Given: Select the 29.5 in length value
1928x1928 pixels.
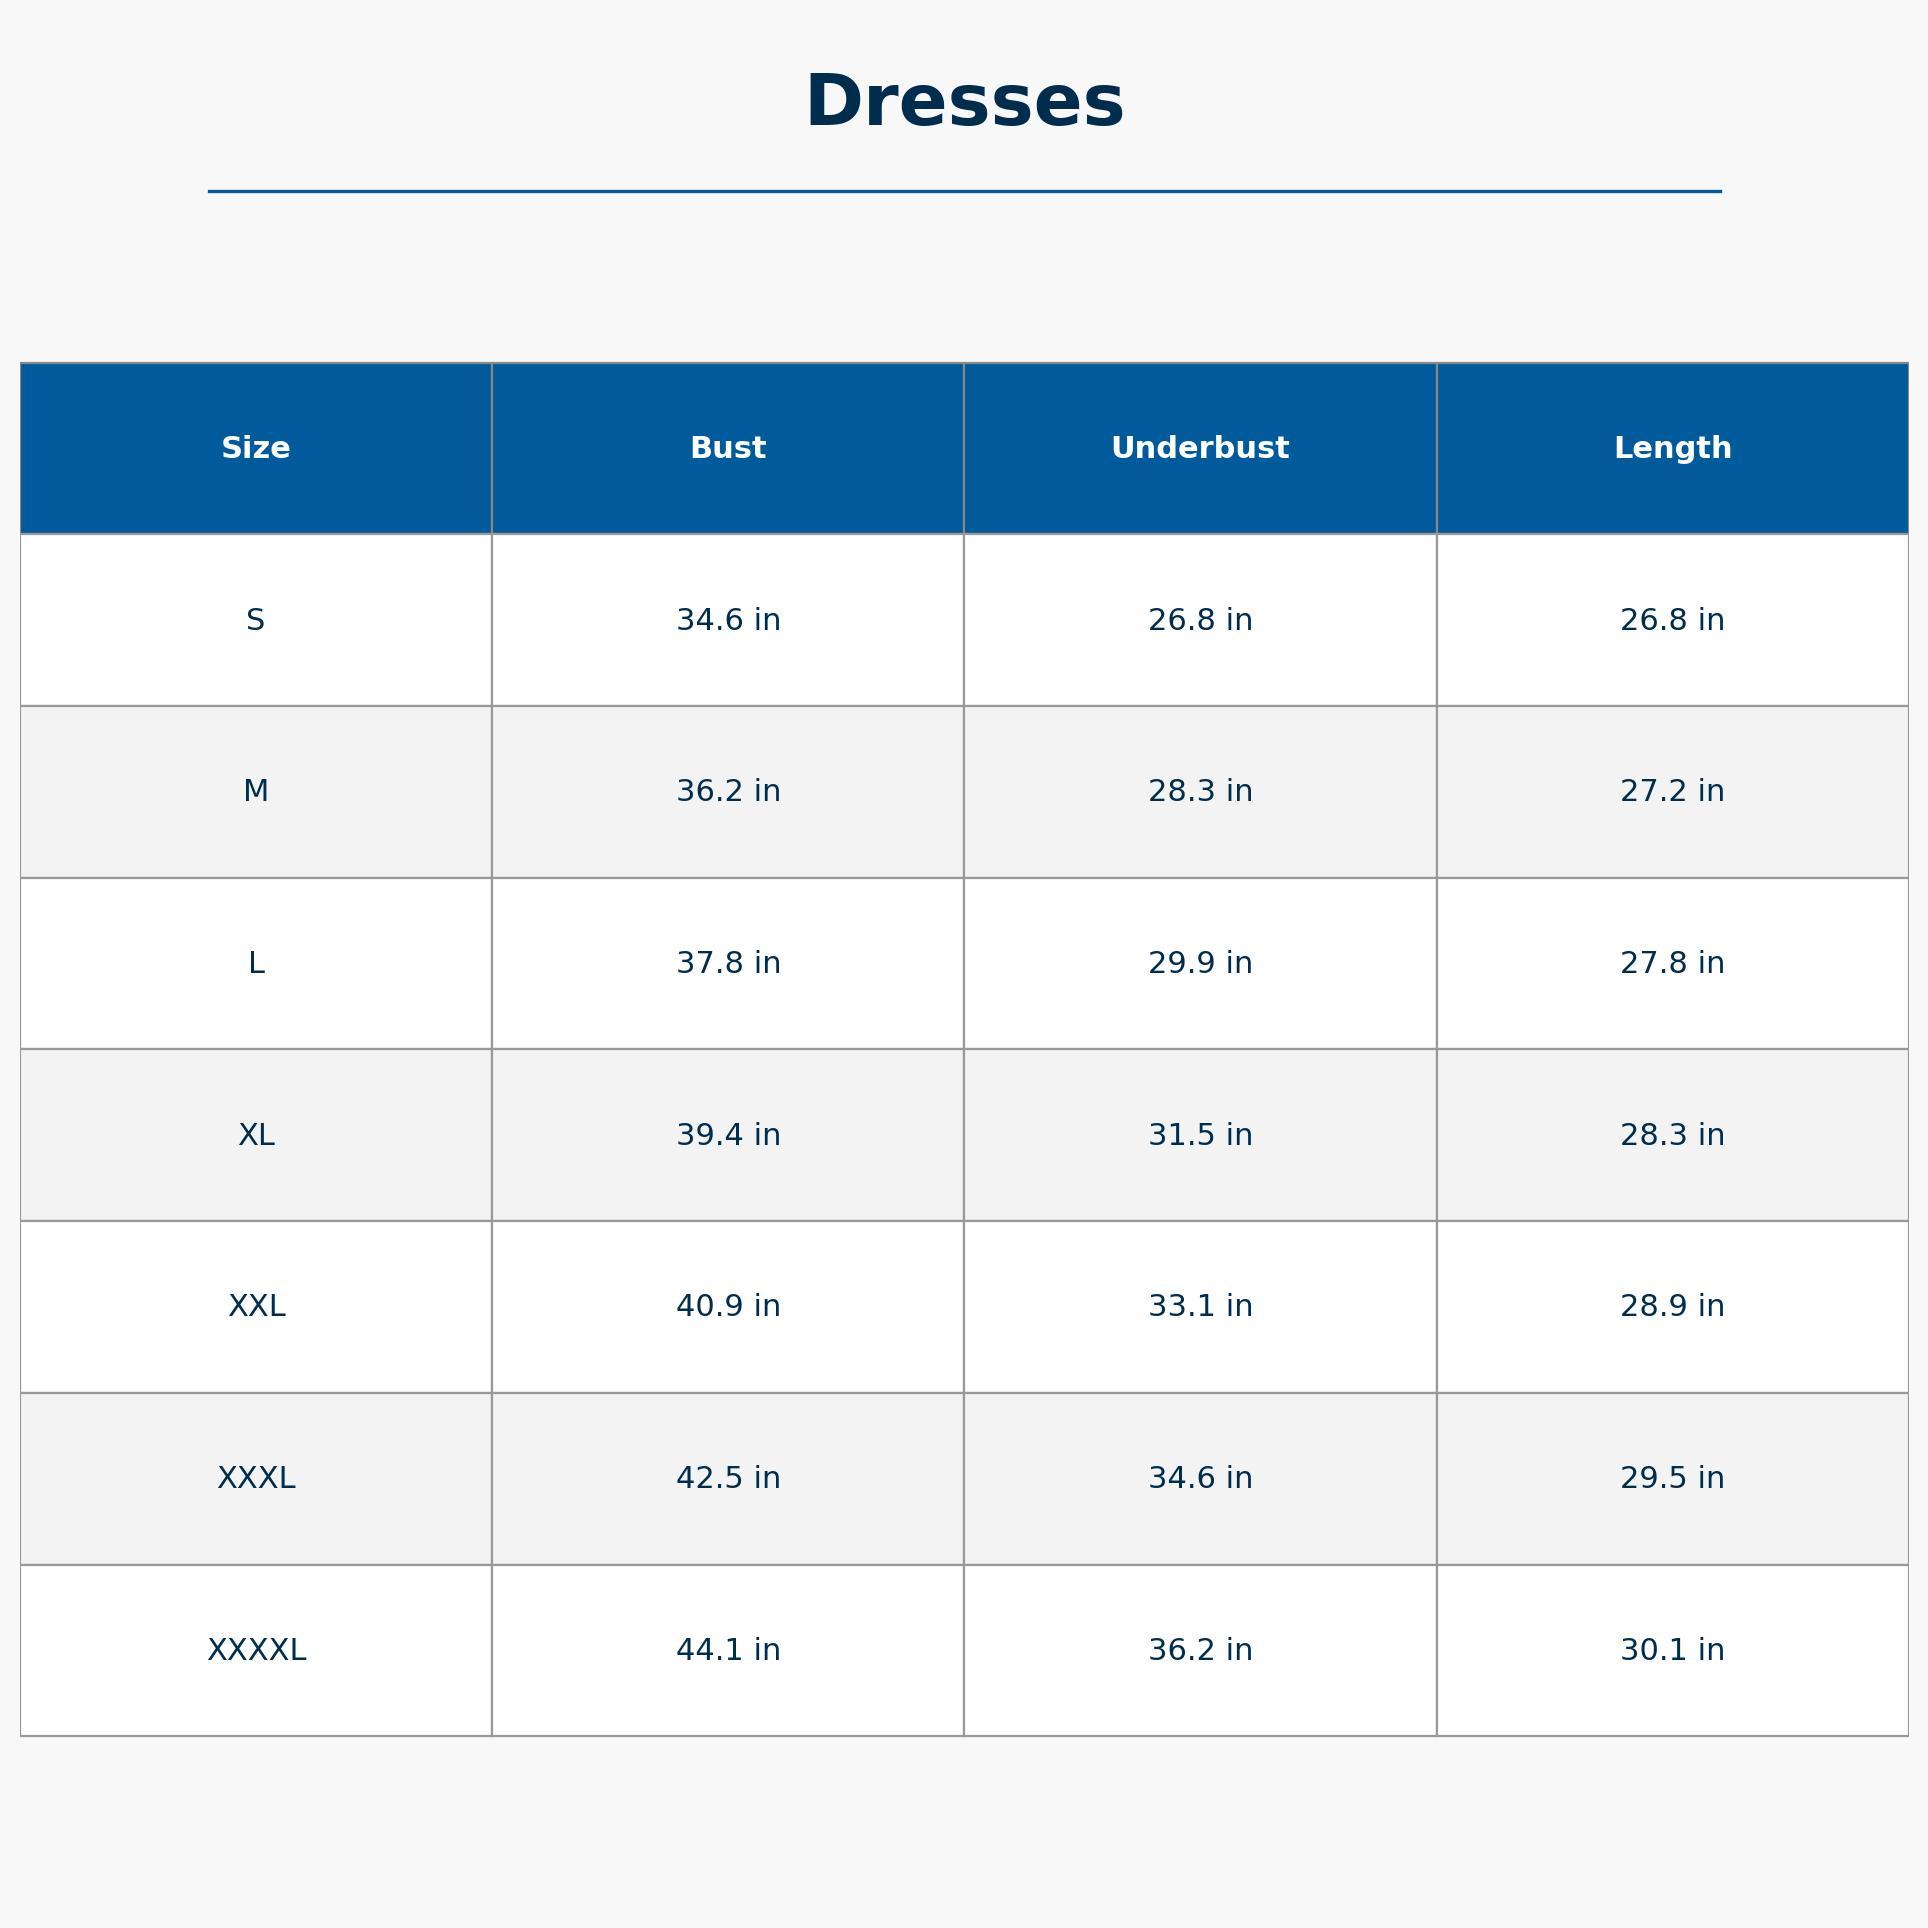Looking at the screenshot, I should [1672, 1478].
